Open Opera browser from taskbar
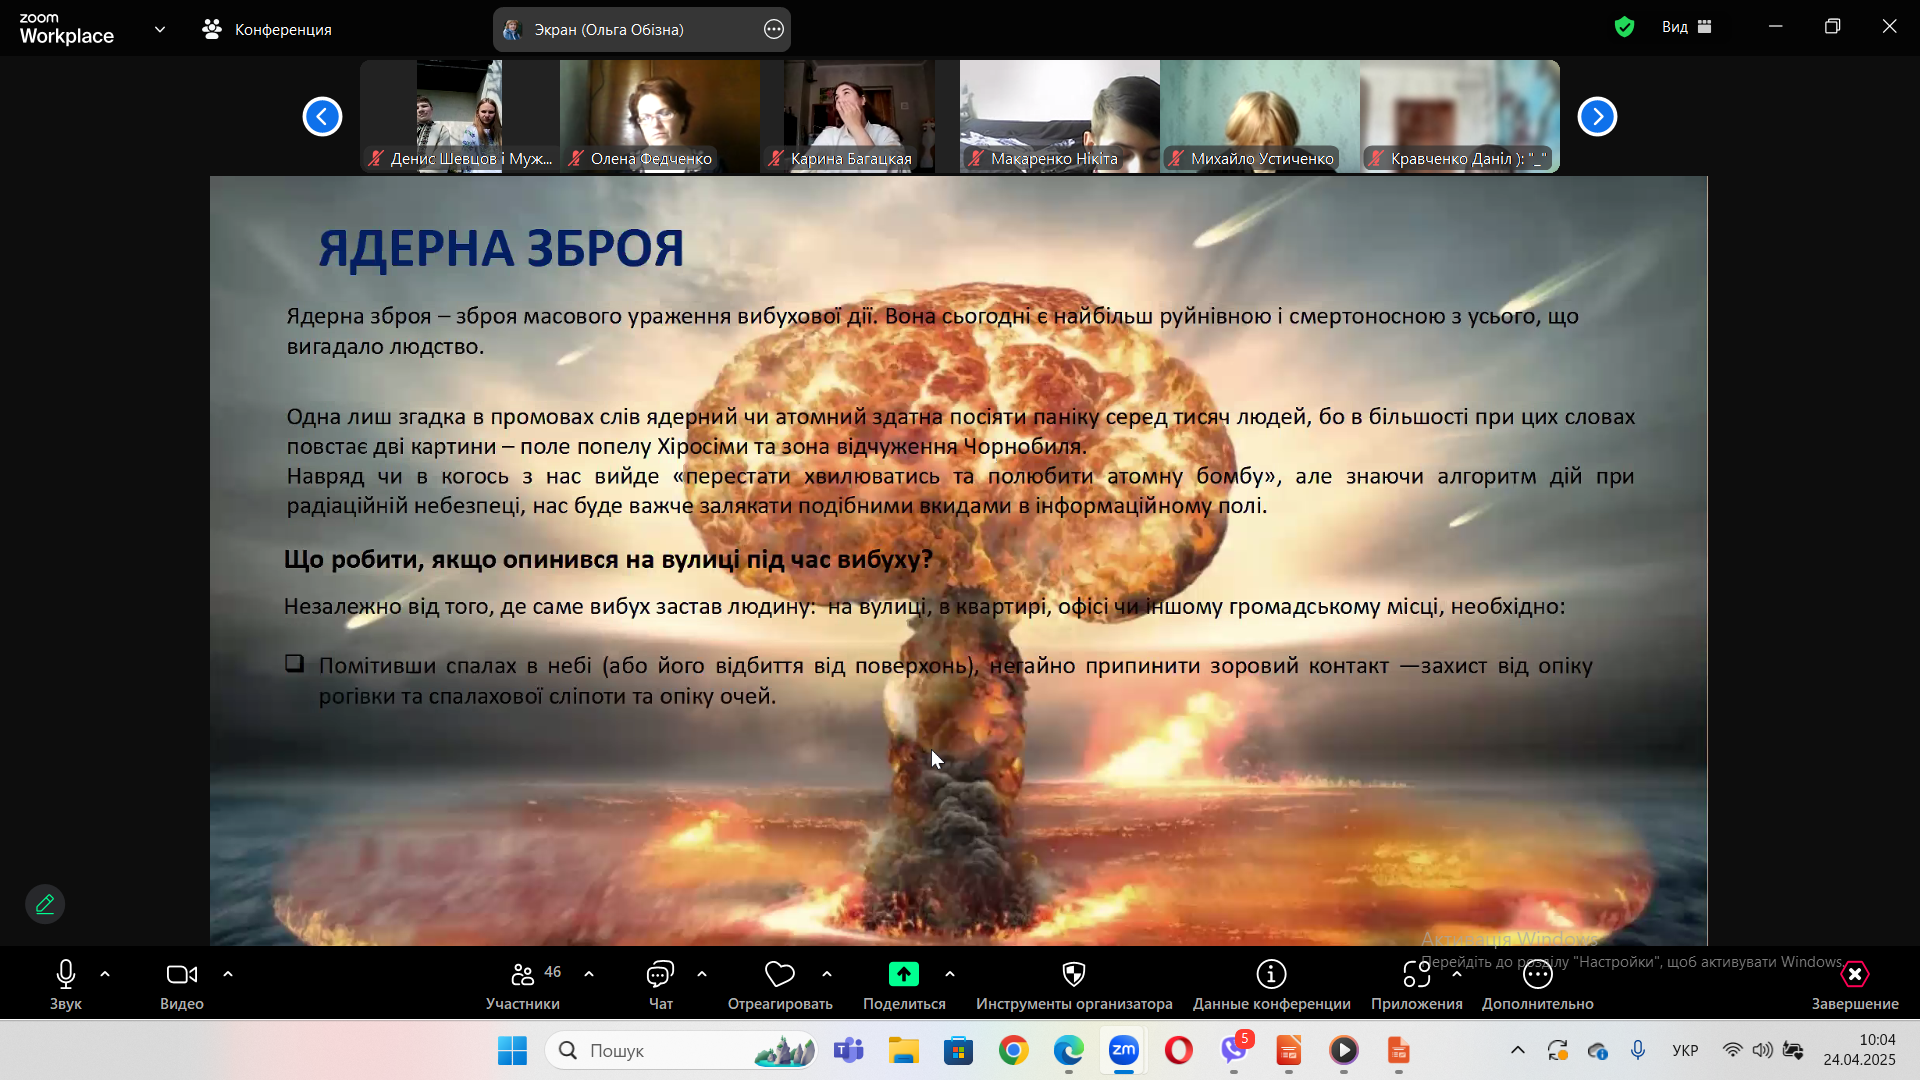 1179,1051
